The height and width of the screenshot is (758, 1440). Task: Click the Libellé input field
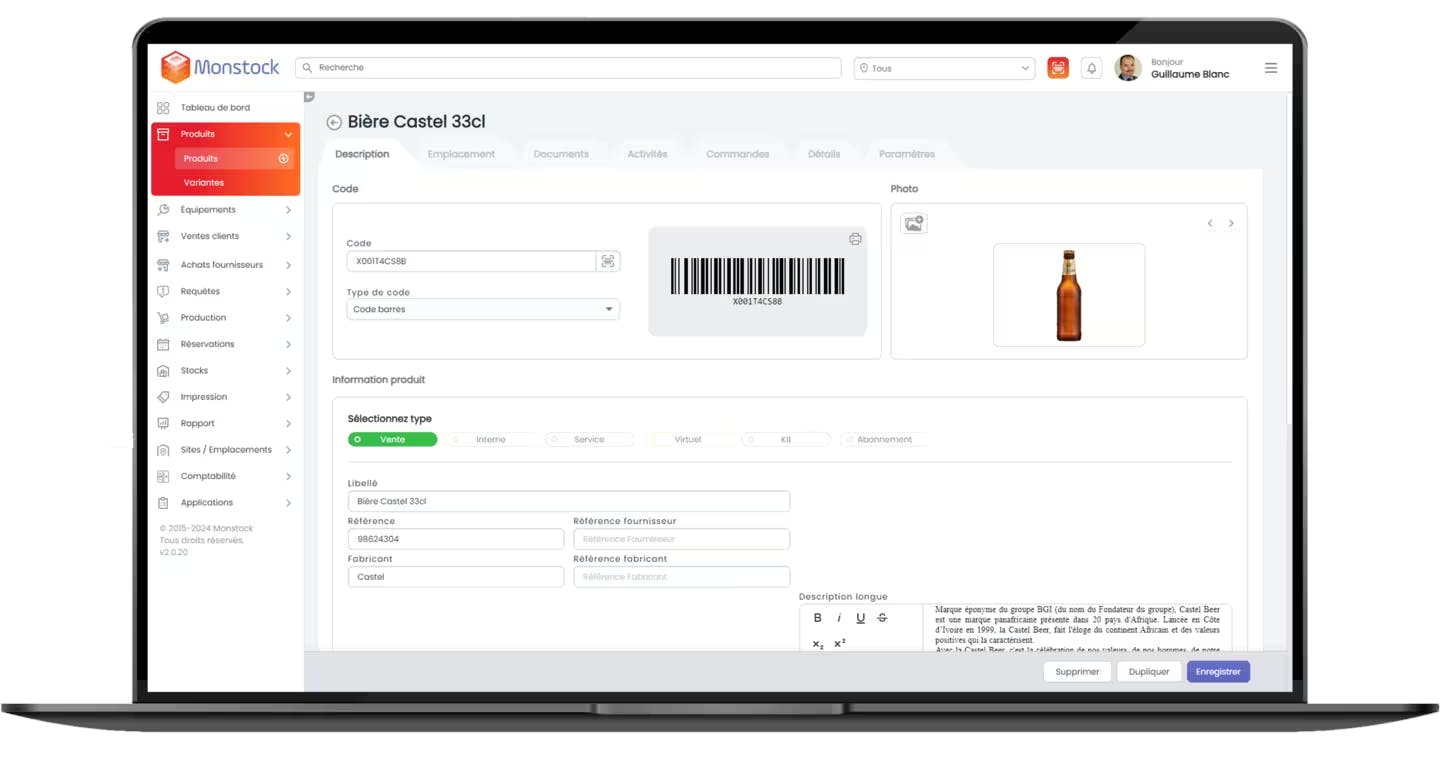(569, 501)
